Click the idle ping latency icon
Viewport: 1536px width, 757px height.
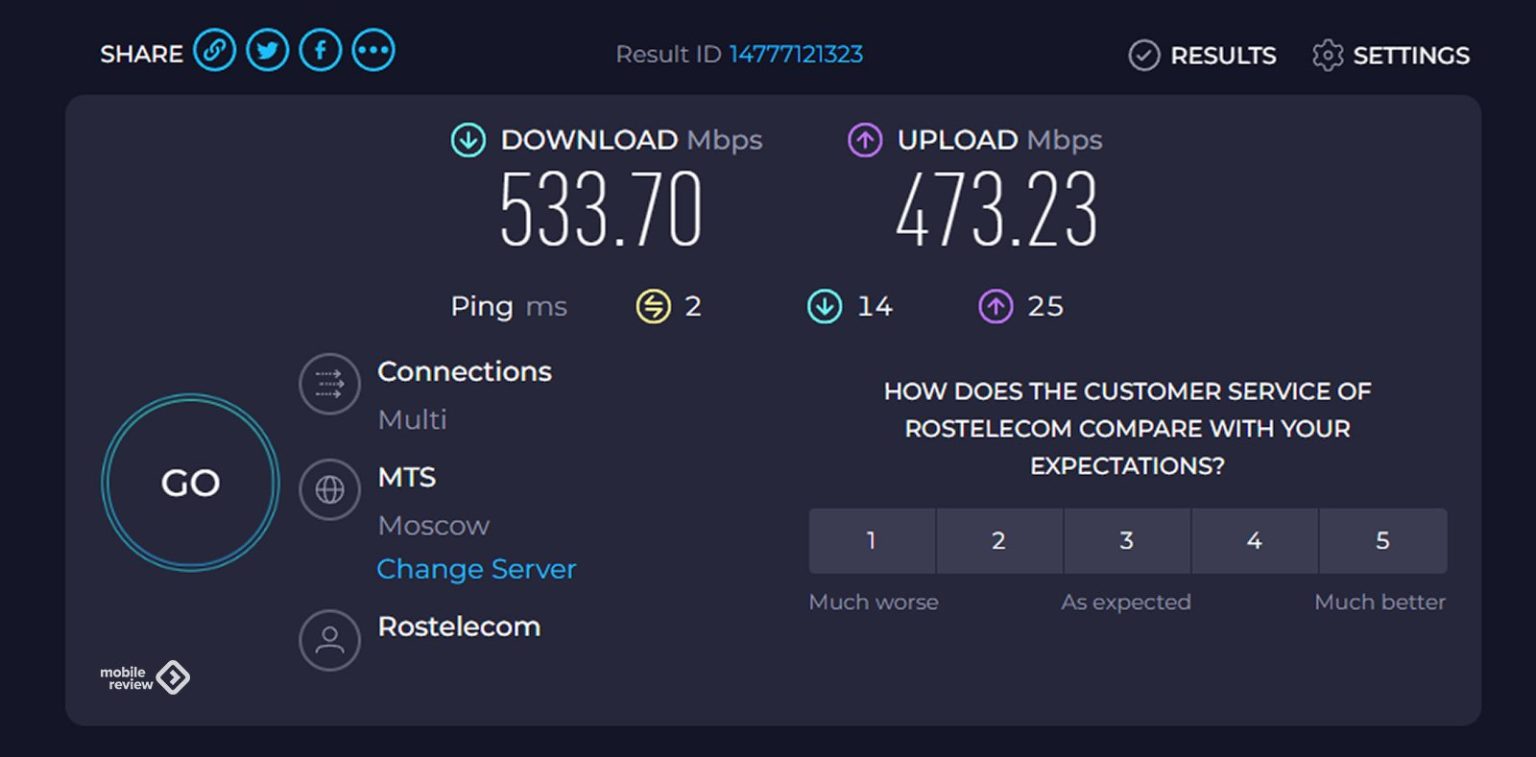[653, 307]
